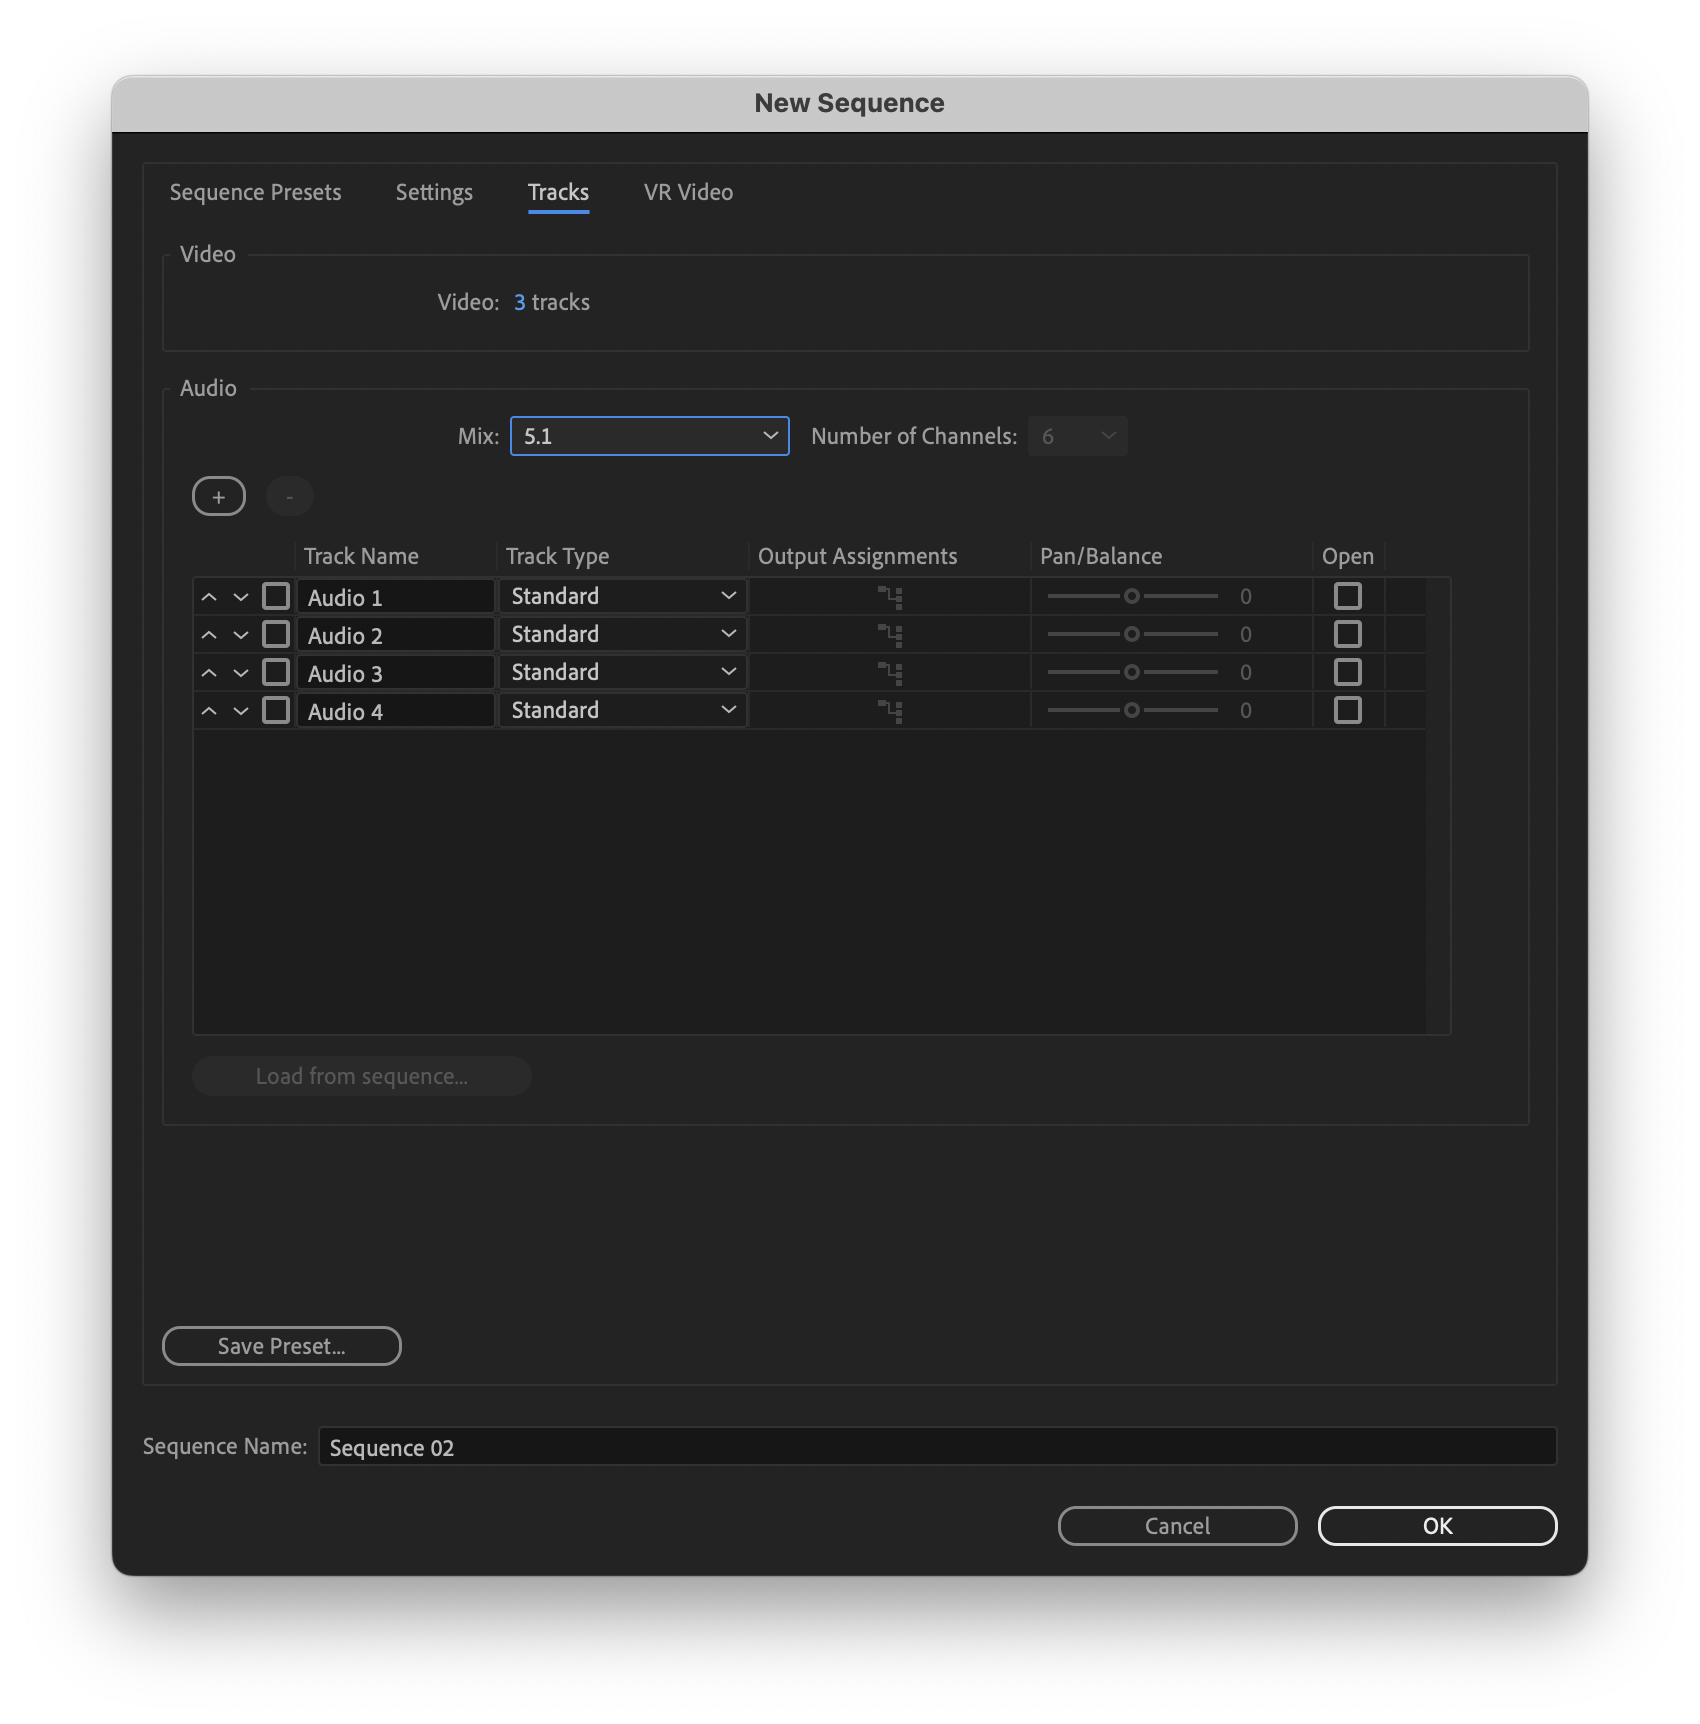This screenshot has height=1724, width=1700.
Task: Open output assignment settings for Audio 2
Action: (x=890, y=634)
